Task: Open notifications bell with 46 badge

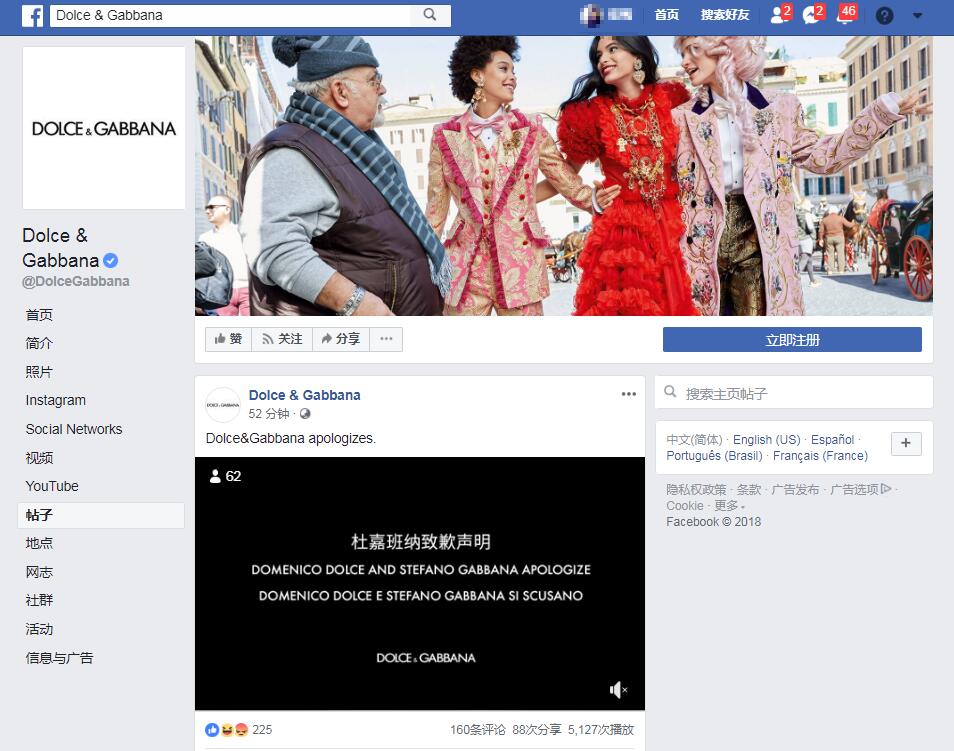Action: 846,14
